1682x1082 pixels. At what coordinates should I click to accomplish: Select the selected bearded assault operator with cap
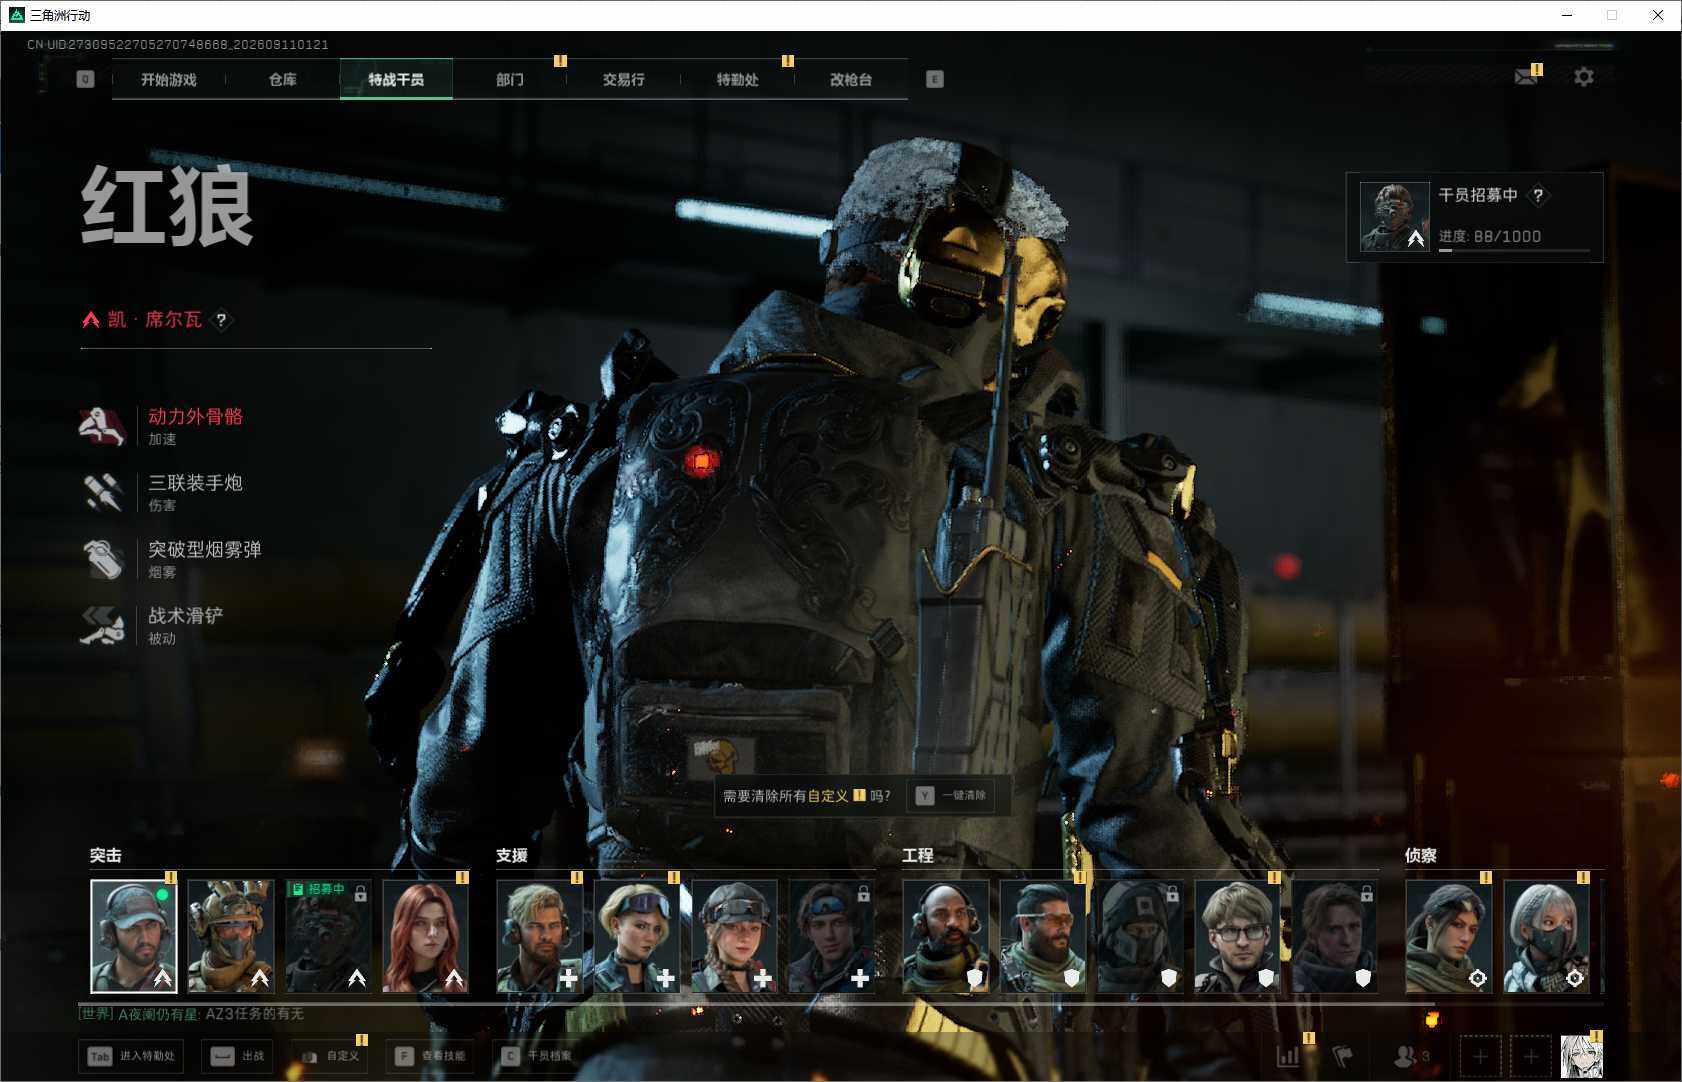134,936
